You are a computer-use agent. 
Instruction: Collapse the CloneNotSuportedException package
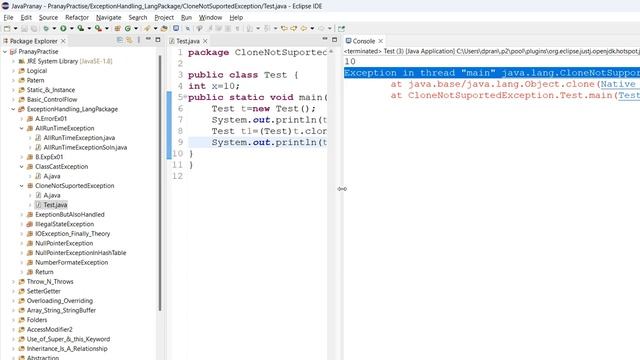(x=22, y=186)
